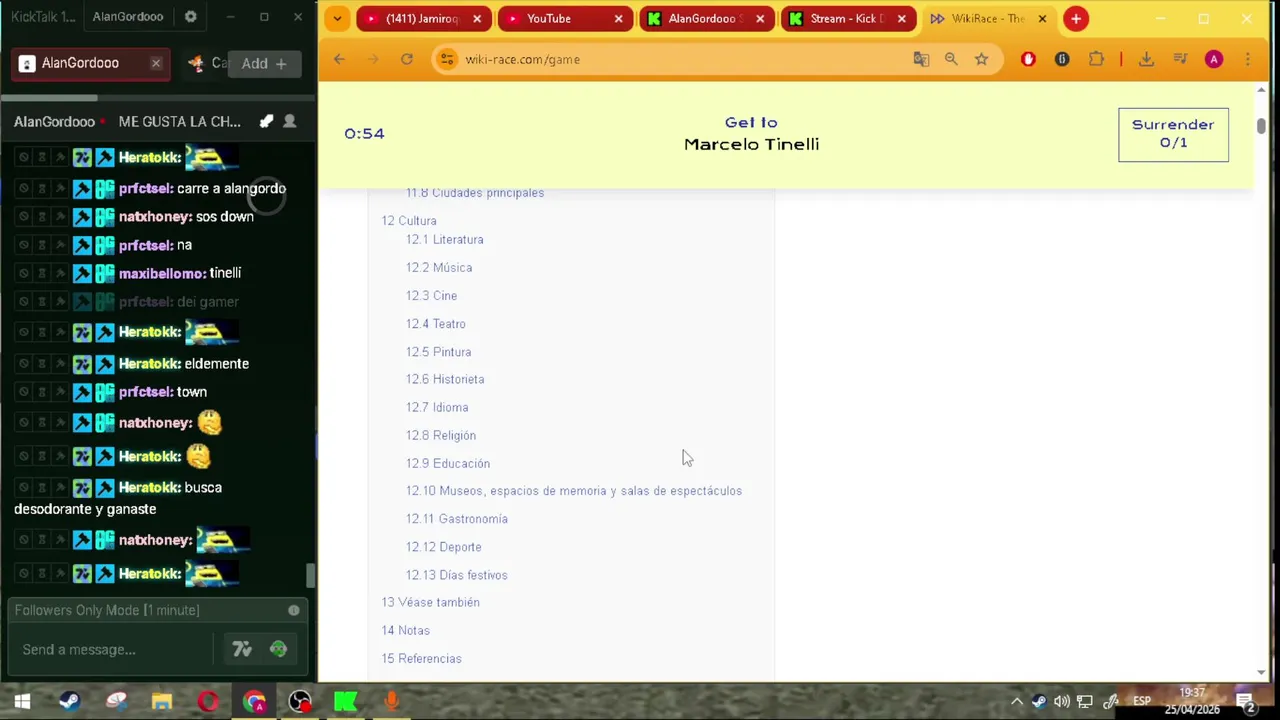Go to 12.9 Educación section

(x=448, y=464)
